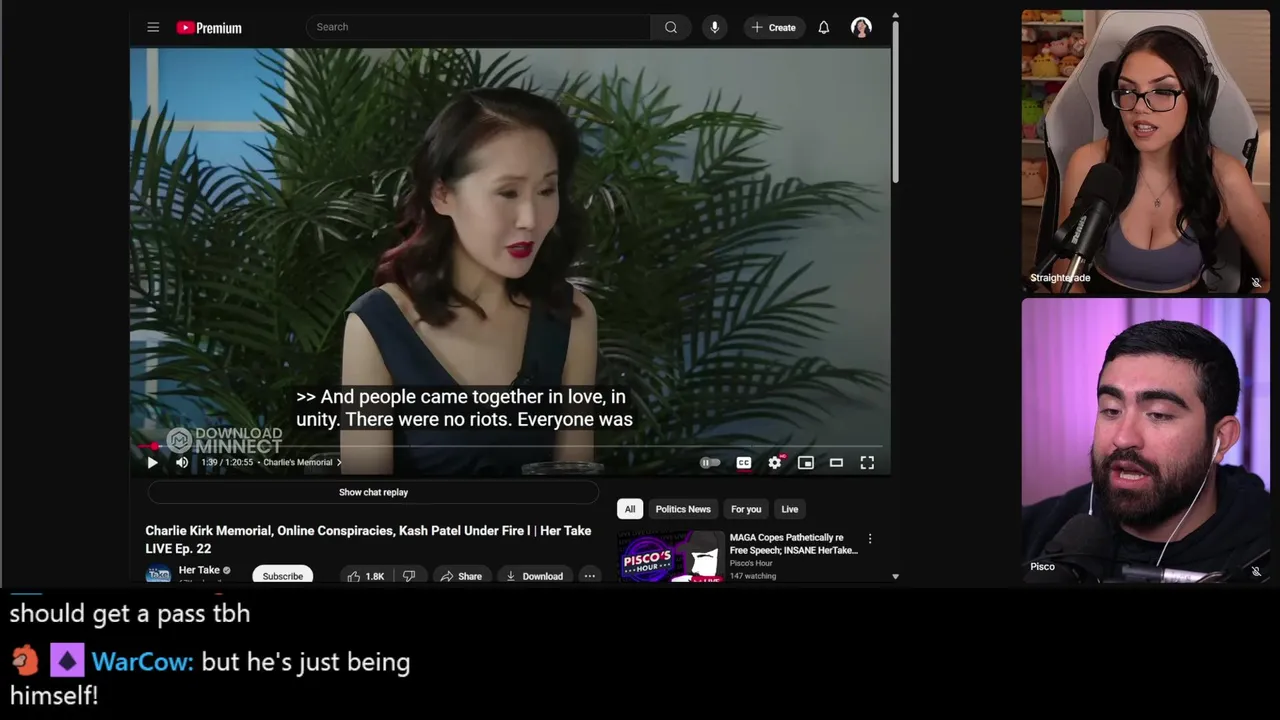Click muted mic icon on Straighterade camera

tap(1256, 283)
